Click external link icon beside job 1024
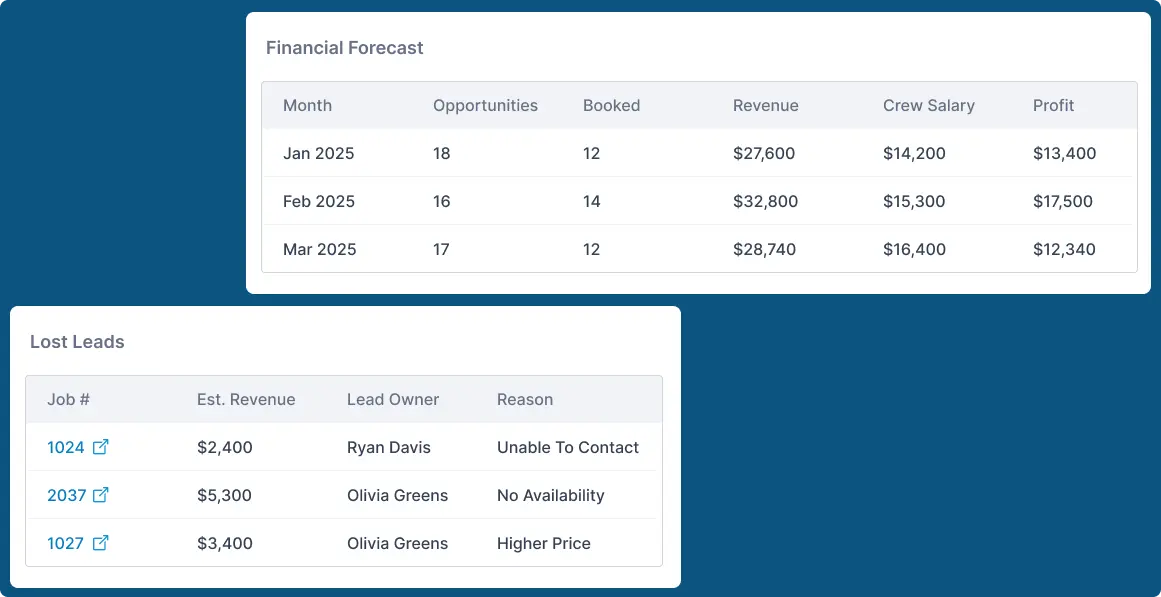Screen dimensions: 1161x597 coord(100,447)
